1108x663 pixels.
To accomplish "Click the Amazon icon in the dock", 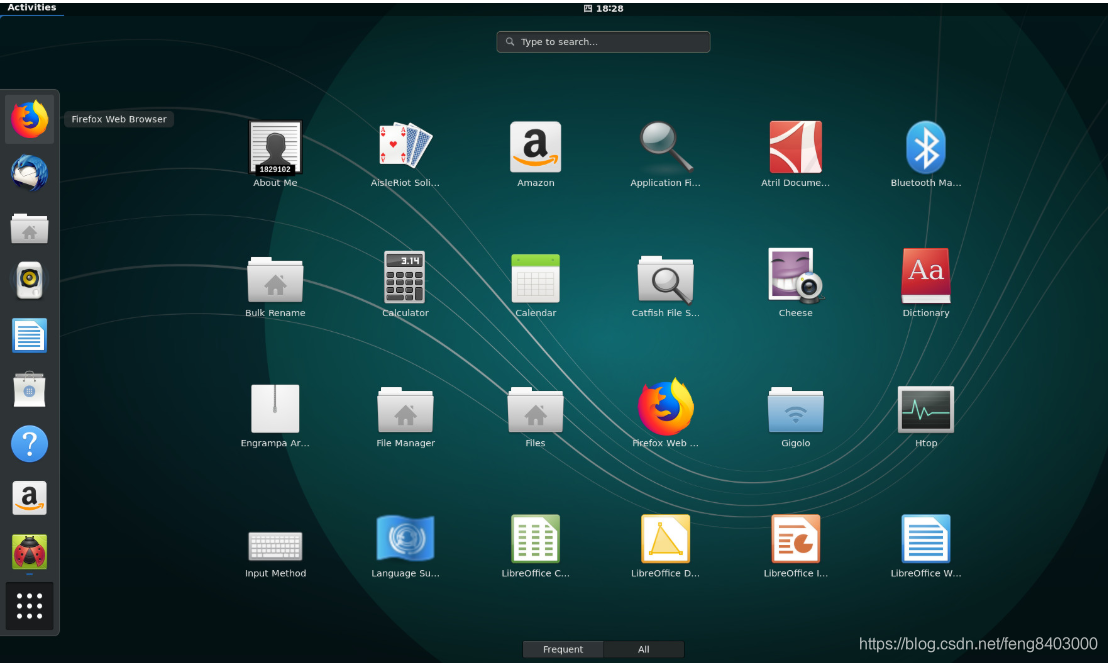I will [x=30, y=498].
